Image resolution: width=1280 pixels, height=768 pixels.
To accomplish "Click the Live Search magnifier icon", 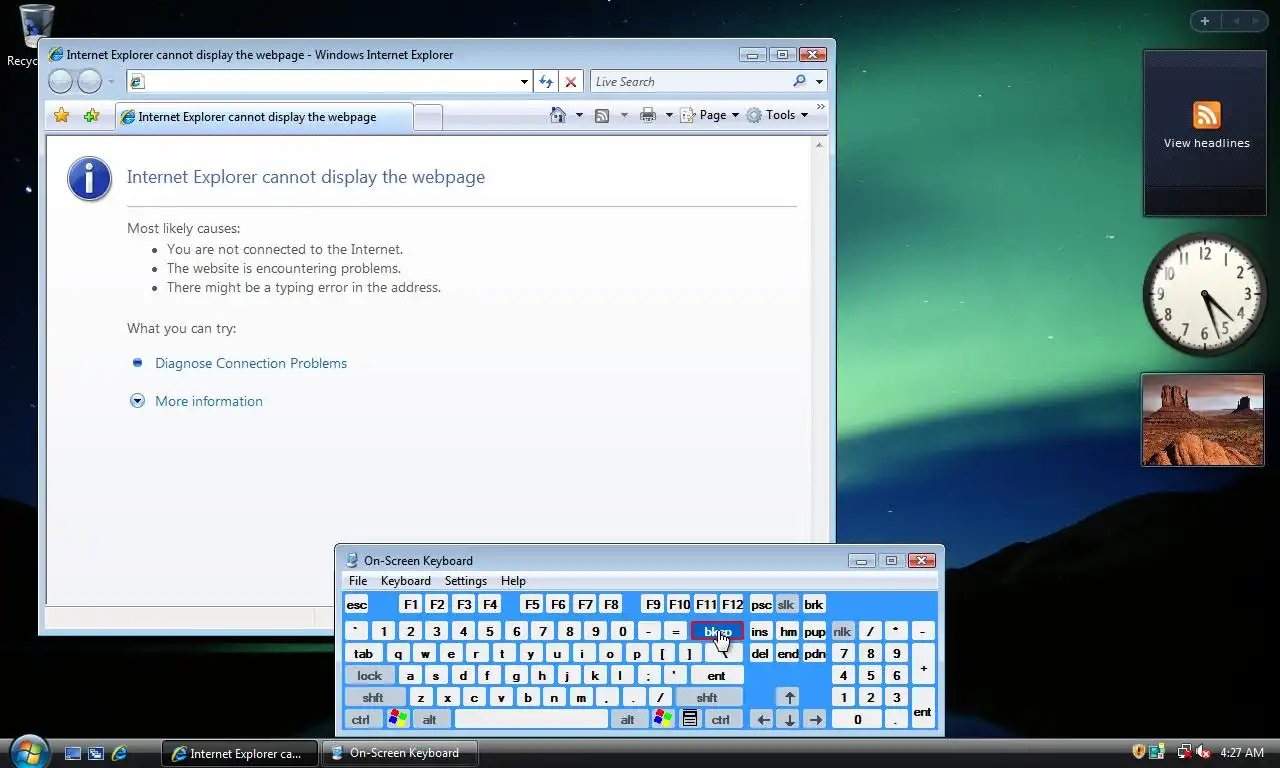I will coord(799,82).
